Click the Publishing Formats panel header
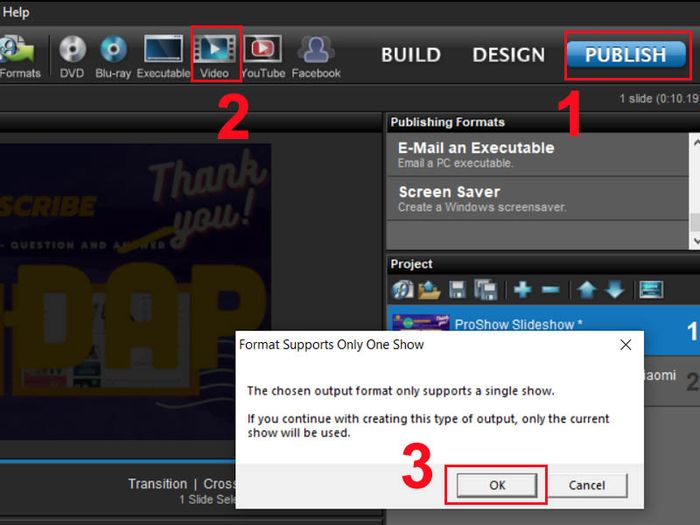The width and height of the screenshot is (700, 525). click(543, 122)
